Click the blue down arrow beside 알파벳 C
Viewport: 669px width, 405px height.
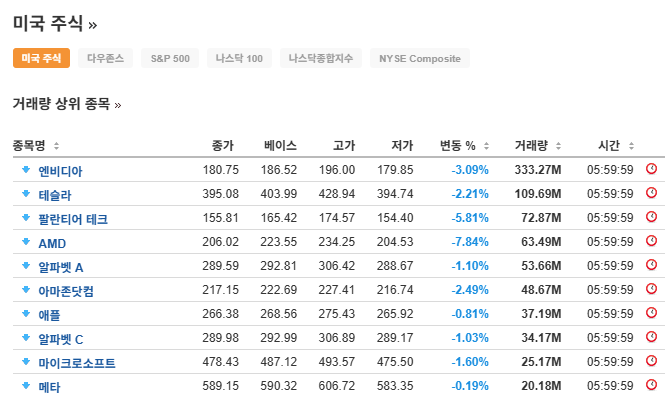(26, 338)
